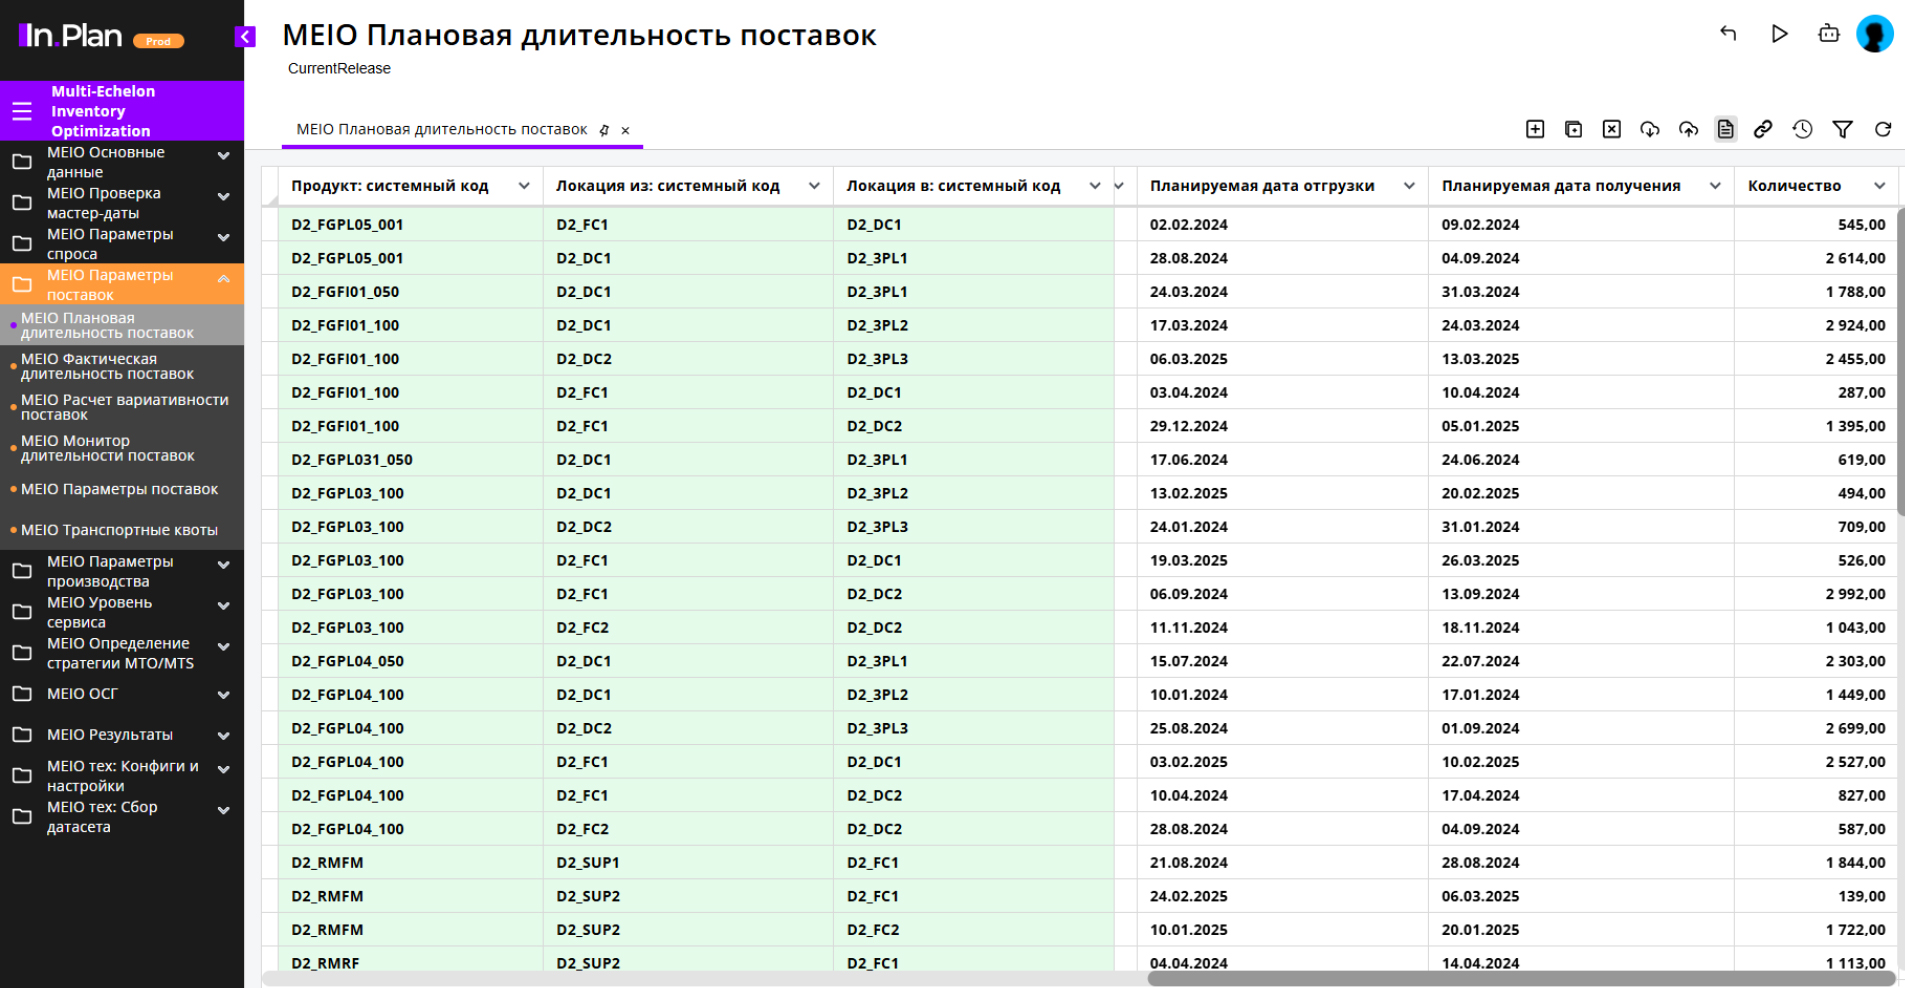1905x988 pixels.
Task: Open the Количество column dropdown
Action: pyautogui.click(x=1879, y=186)
